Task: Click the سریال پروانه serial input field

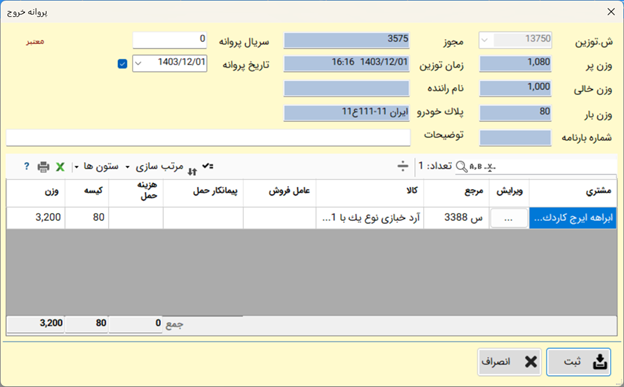Action: [x=170, y=40]
